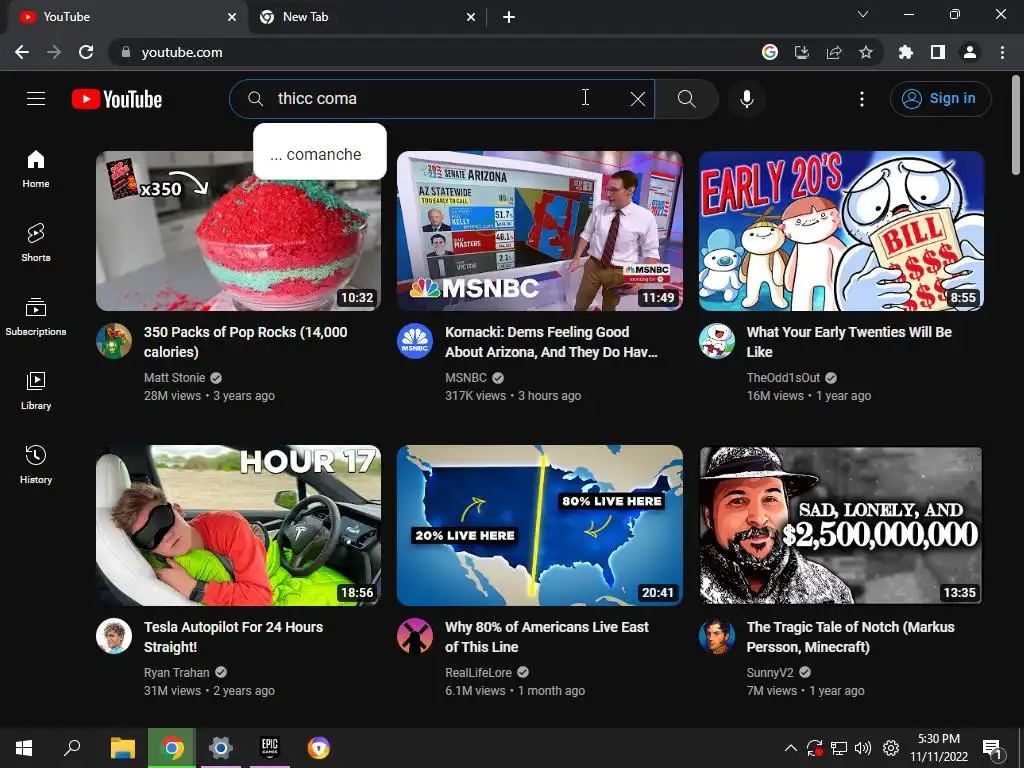Close the New Tab tab
Screen dimensions: 1024x768
[x=471, y=18]
